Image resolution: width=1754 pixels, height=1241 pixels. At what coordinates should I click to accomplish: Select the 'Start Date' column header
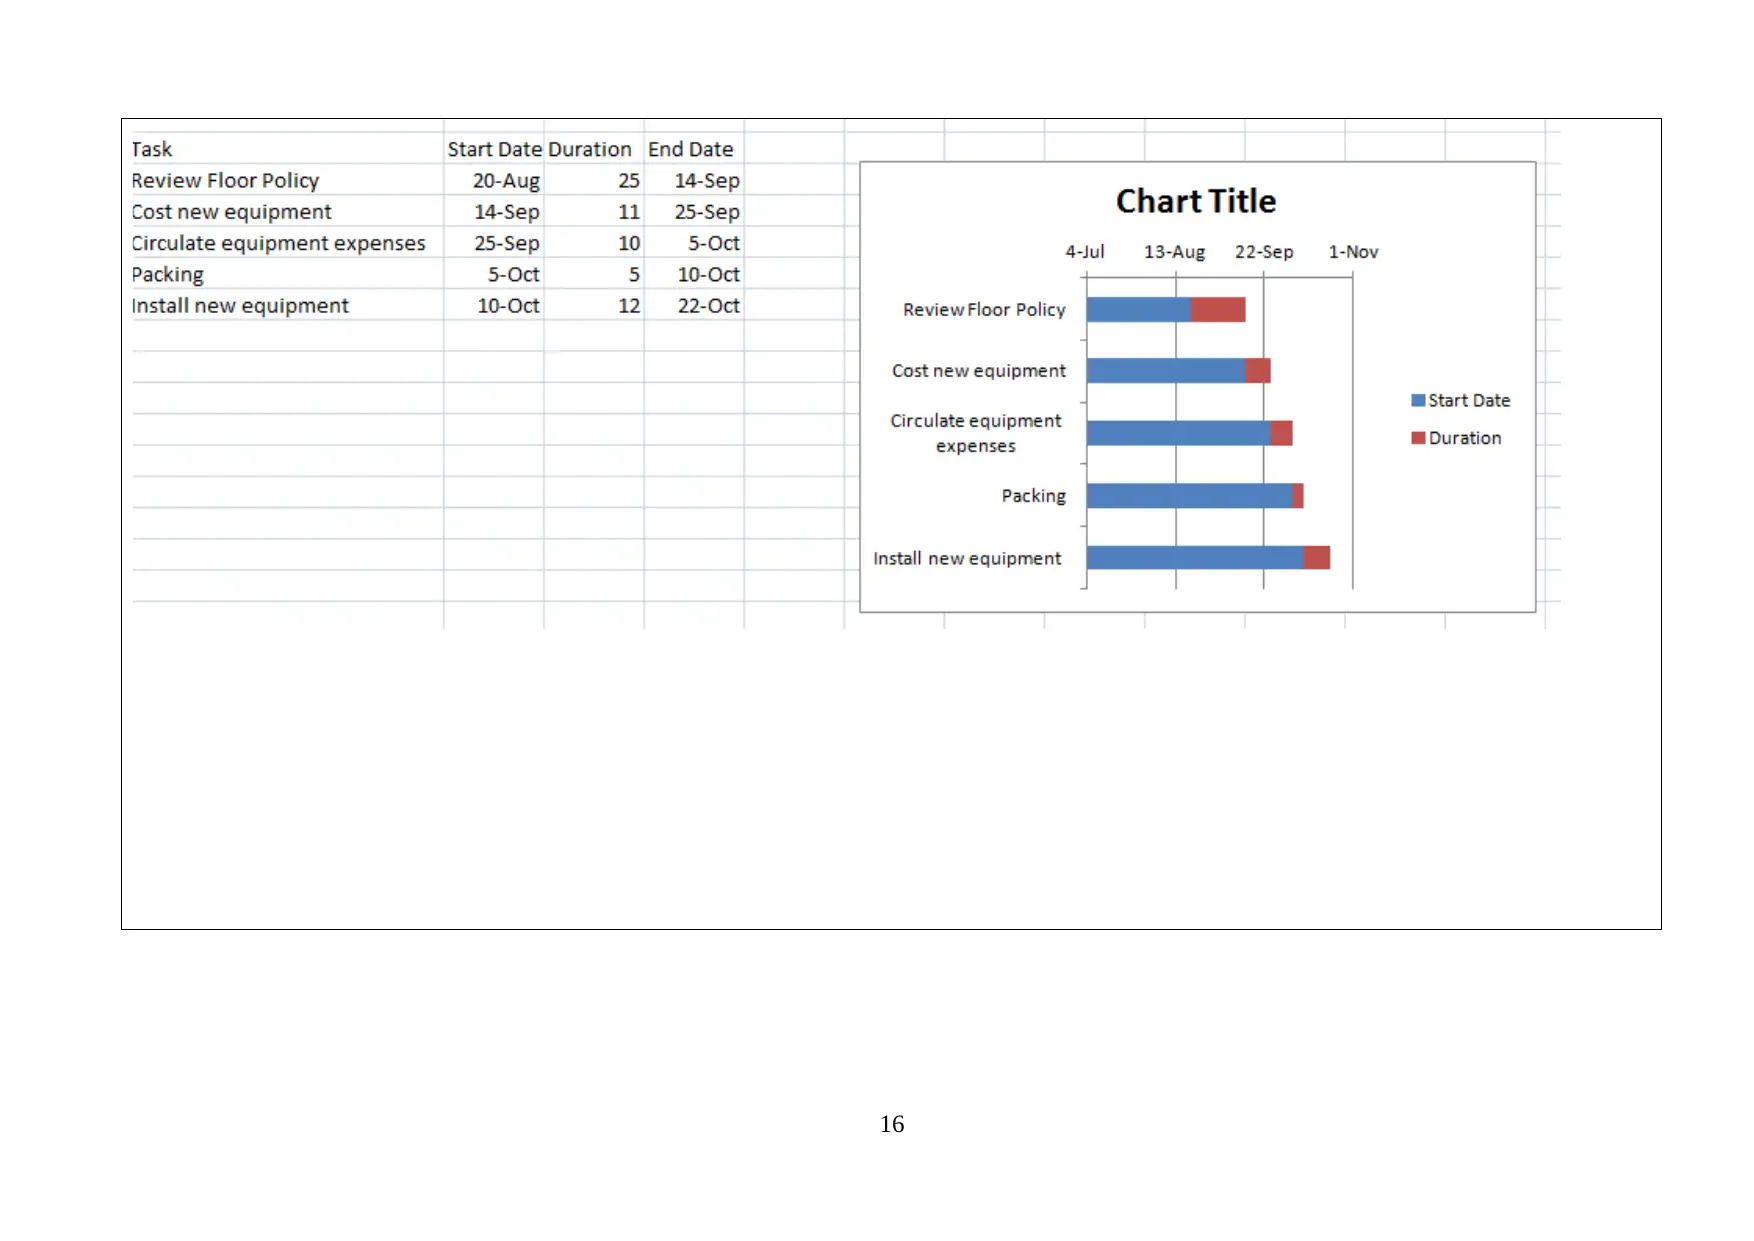click(x=494, y=149)
